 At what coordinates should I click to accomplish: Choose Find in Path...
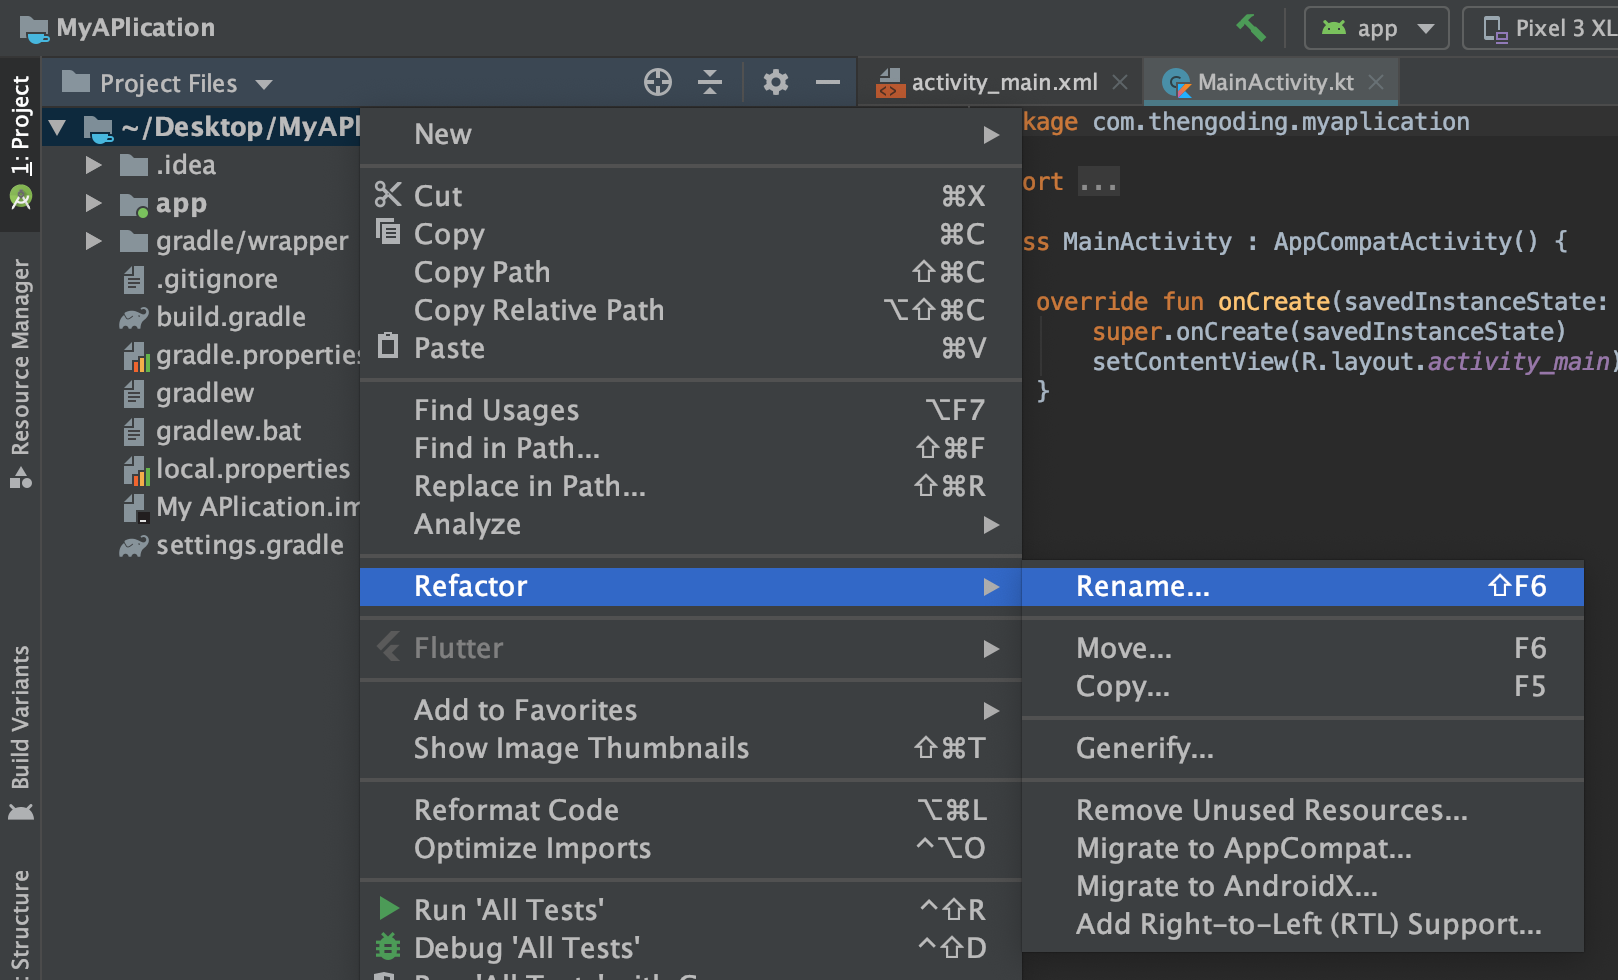click(690, 448)
